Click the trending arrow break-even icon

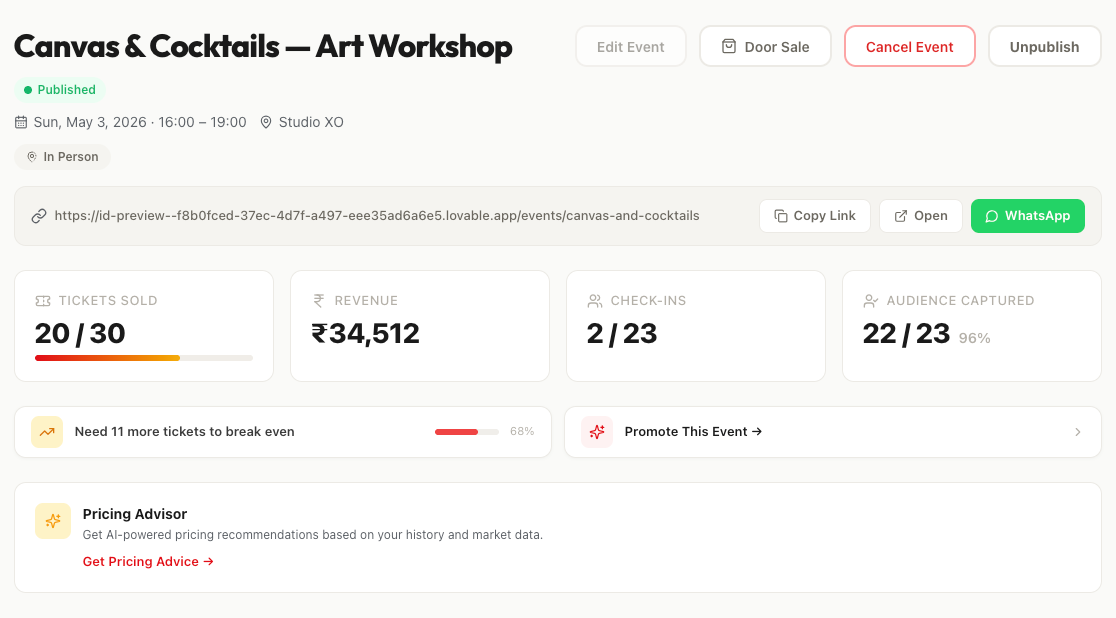[47, 432]
